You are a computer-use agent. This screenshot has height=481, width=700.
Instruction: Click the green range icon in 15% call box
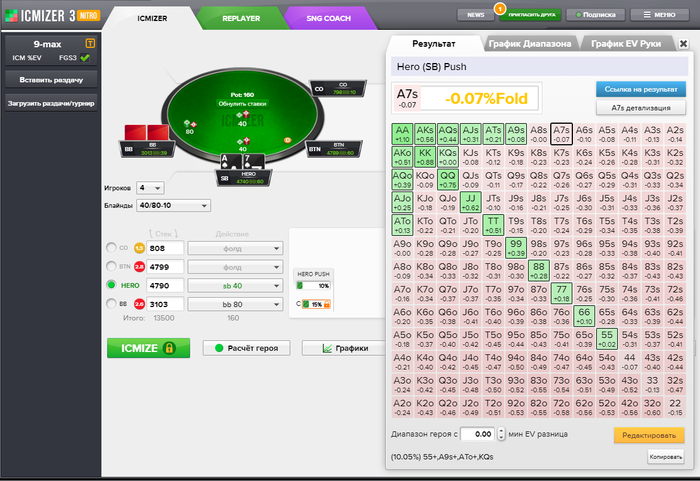click(x=306, y=304)
